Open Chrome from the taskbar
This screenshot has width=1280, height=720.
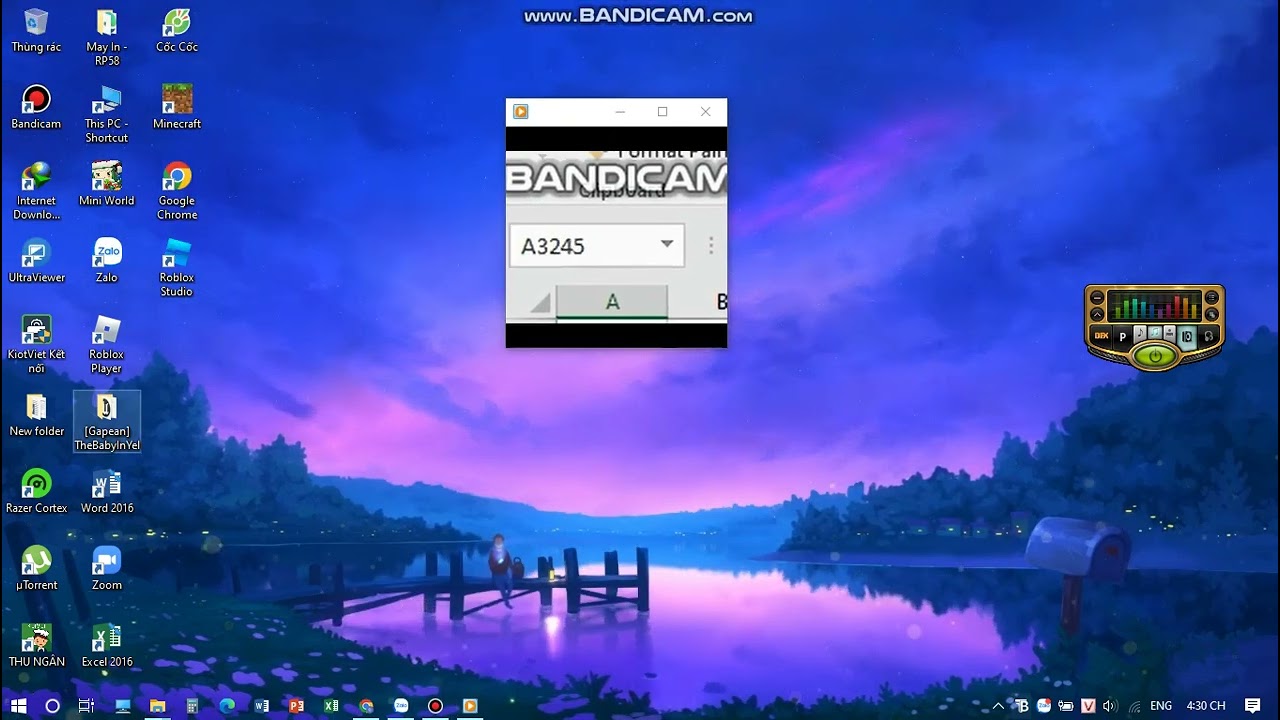click(366, 706)
